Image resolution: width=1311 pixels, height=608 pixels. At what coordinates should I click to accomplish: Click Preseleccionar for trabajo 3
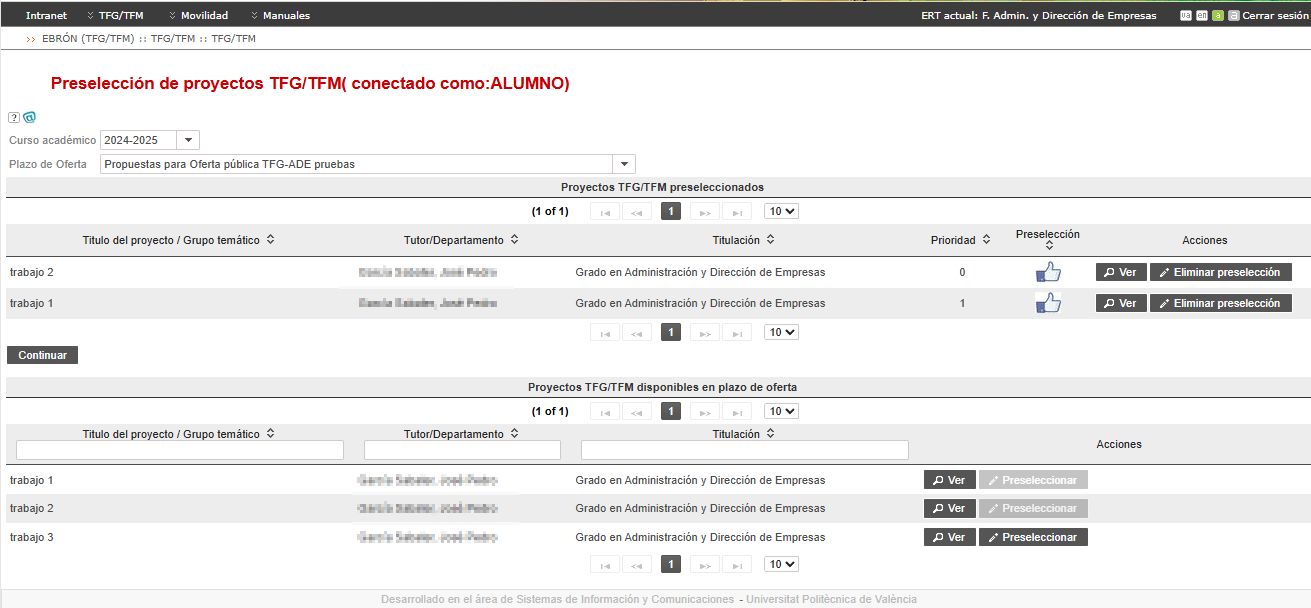(x=1033, y=537)
